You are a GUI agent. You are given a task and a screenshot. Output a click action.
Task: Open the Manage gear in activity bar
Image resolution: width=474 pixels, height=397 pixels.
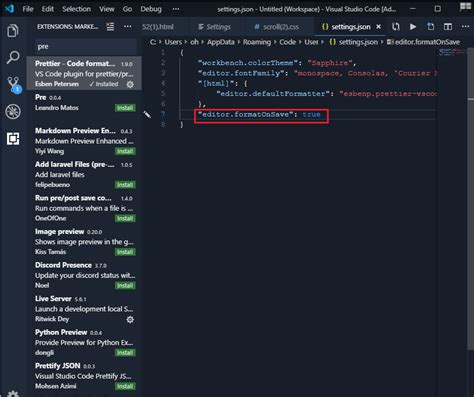pos(13,394)
